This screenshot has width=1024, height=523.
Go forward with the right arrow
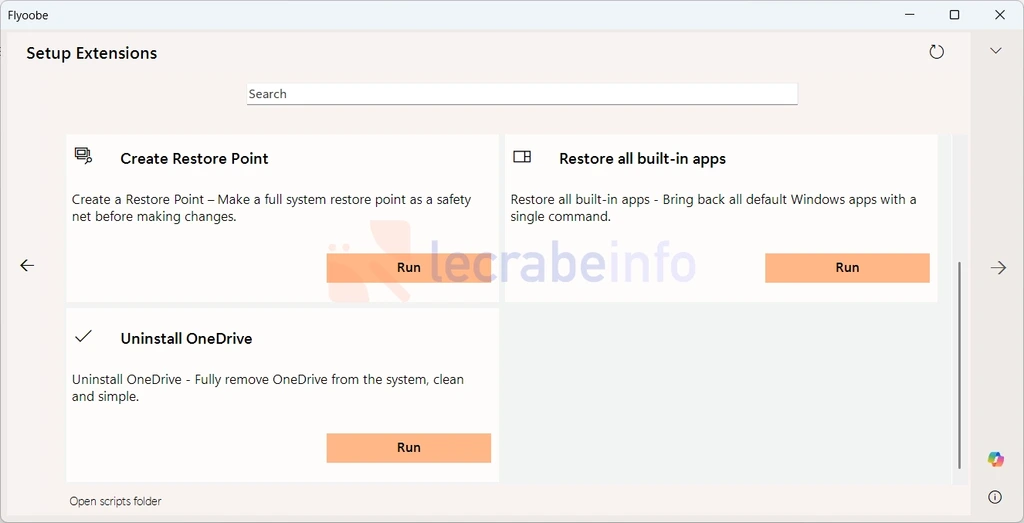coord(998,267)
